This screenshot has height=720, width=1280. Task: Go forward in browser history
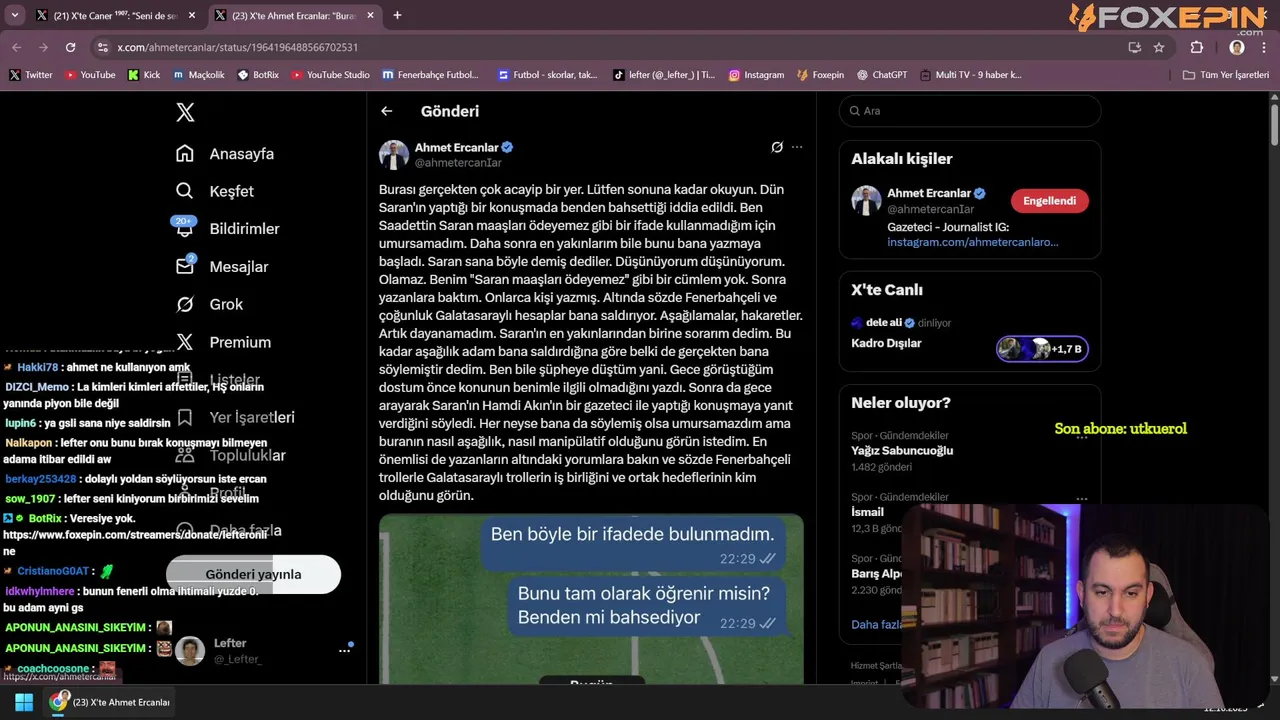click(43, 47)
